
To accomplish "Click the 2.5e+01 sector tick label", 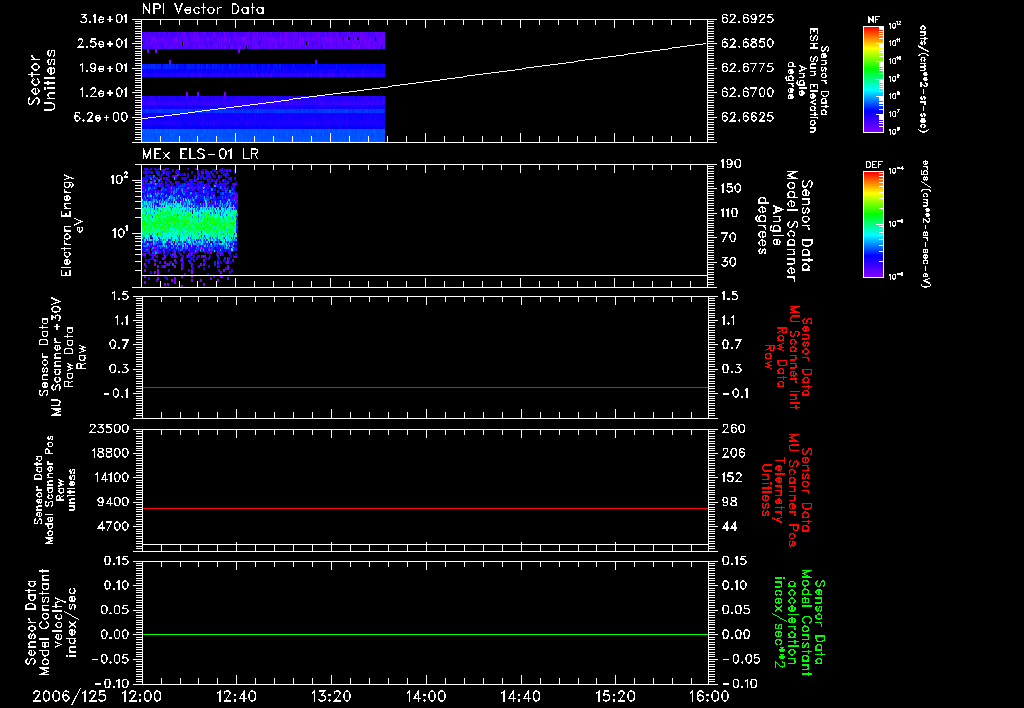I will 103,43.
